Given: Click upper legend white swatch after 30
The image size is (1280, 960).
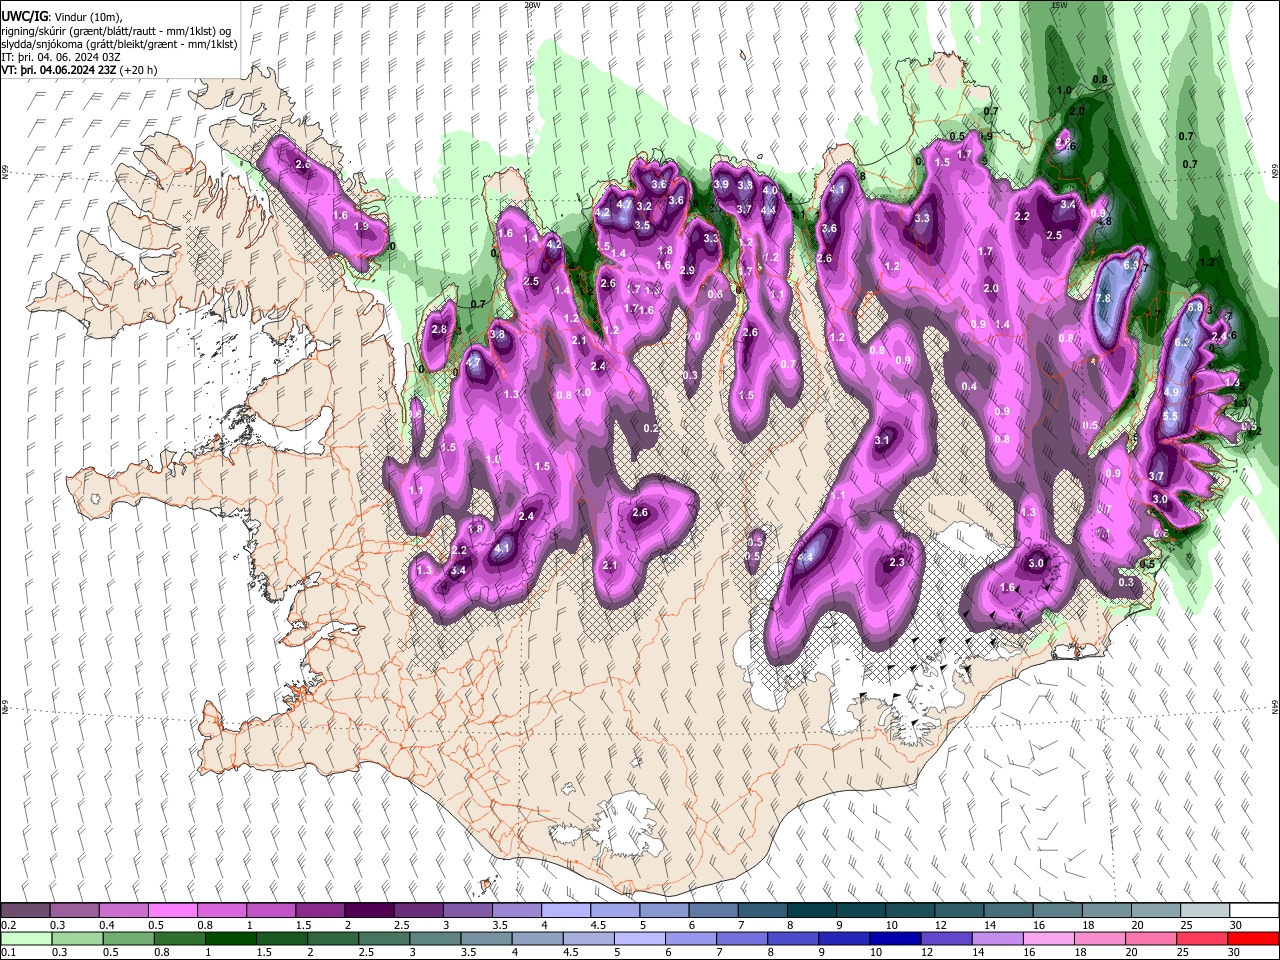Looking at the screenshot, I should [x=1254, y=911].
